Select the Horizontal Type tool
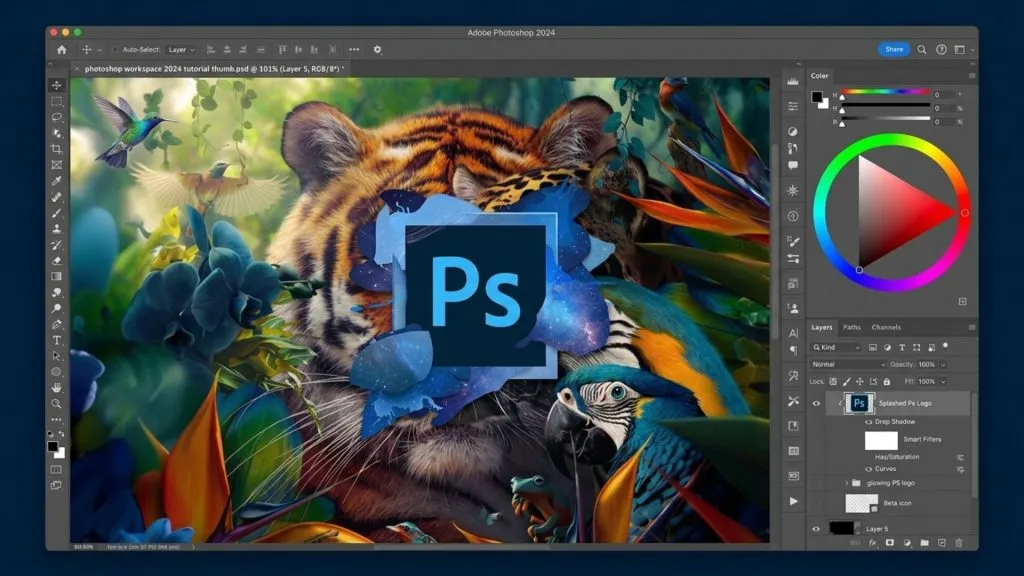Viewport: 1024px width, 576px height. (x=57, y=340)
